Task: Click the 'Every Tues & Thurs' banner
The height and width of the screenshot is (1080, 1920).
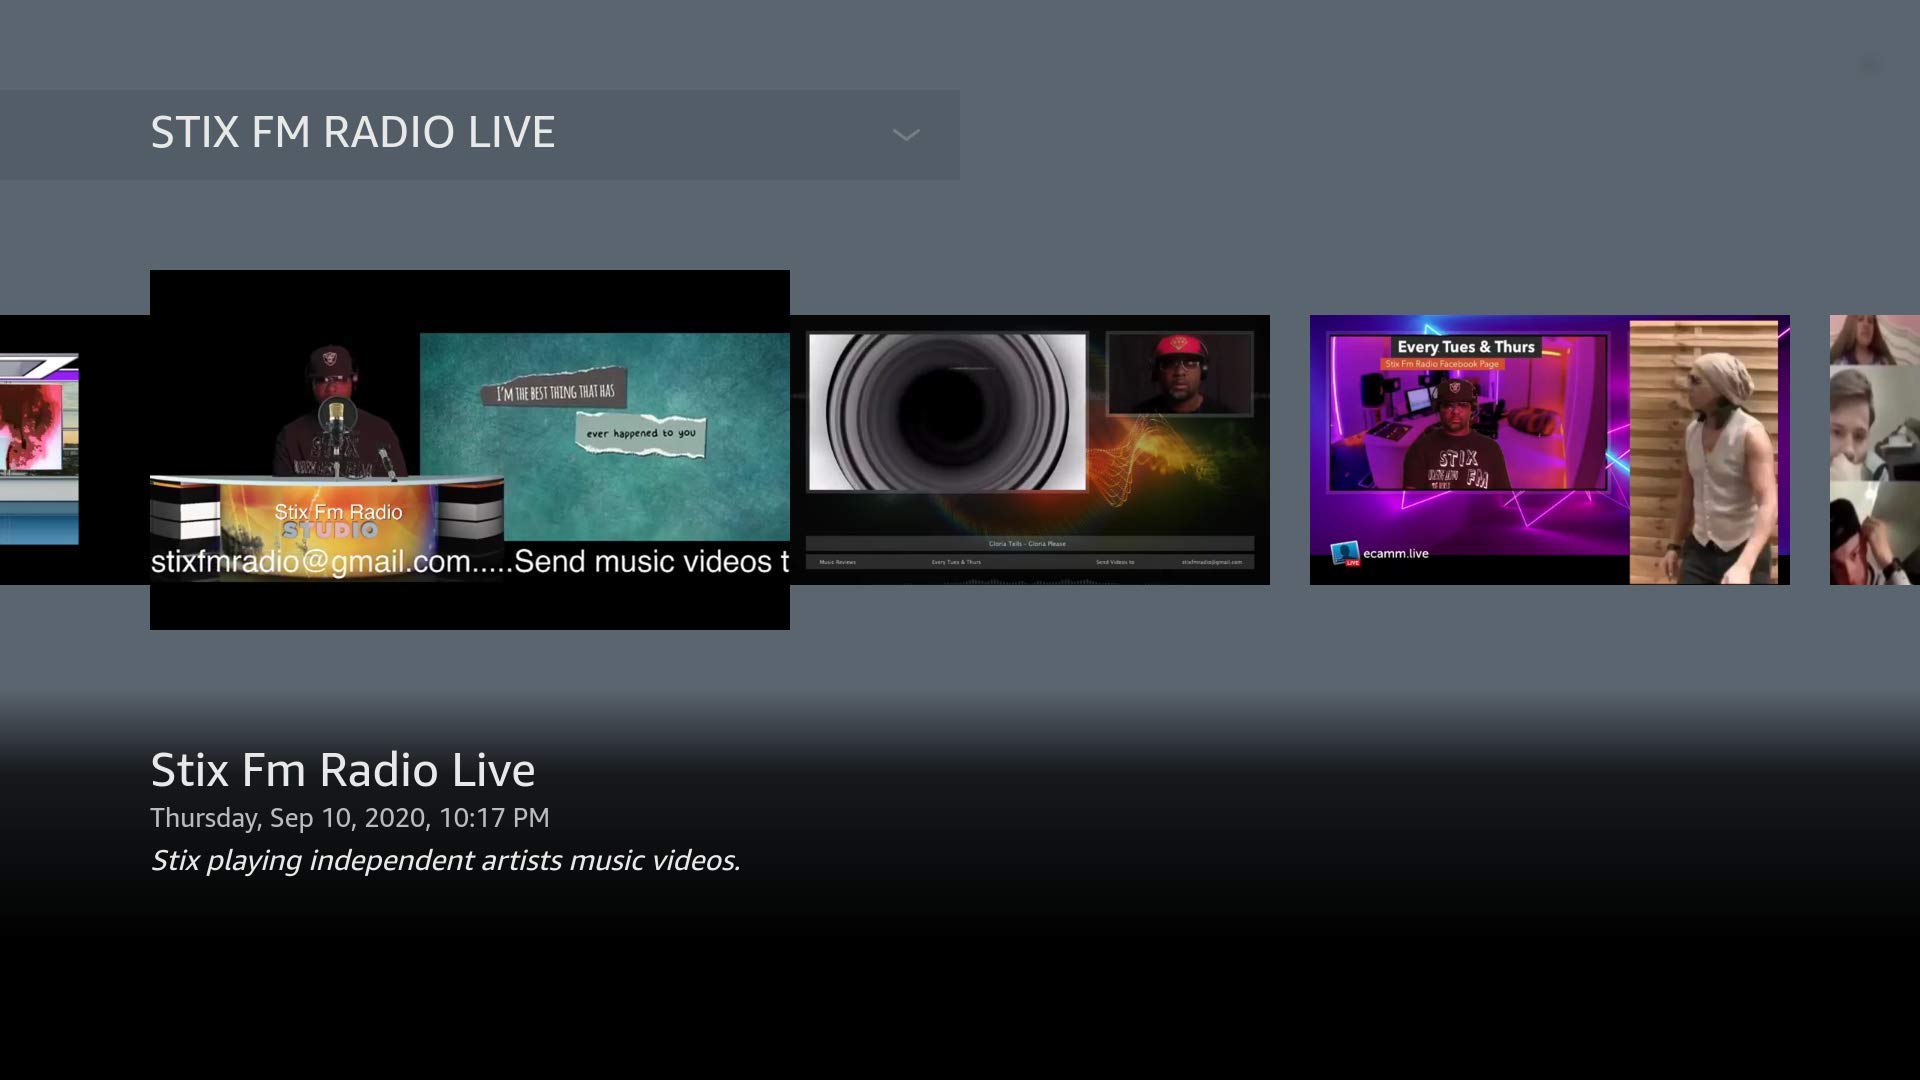Action: 1465,347
